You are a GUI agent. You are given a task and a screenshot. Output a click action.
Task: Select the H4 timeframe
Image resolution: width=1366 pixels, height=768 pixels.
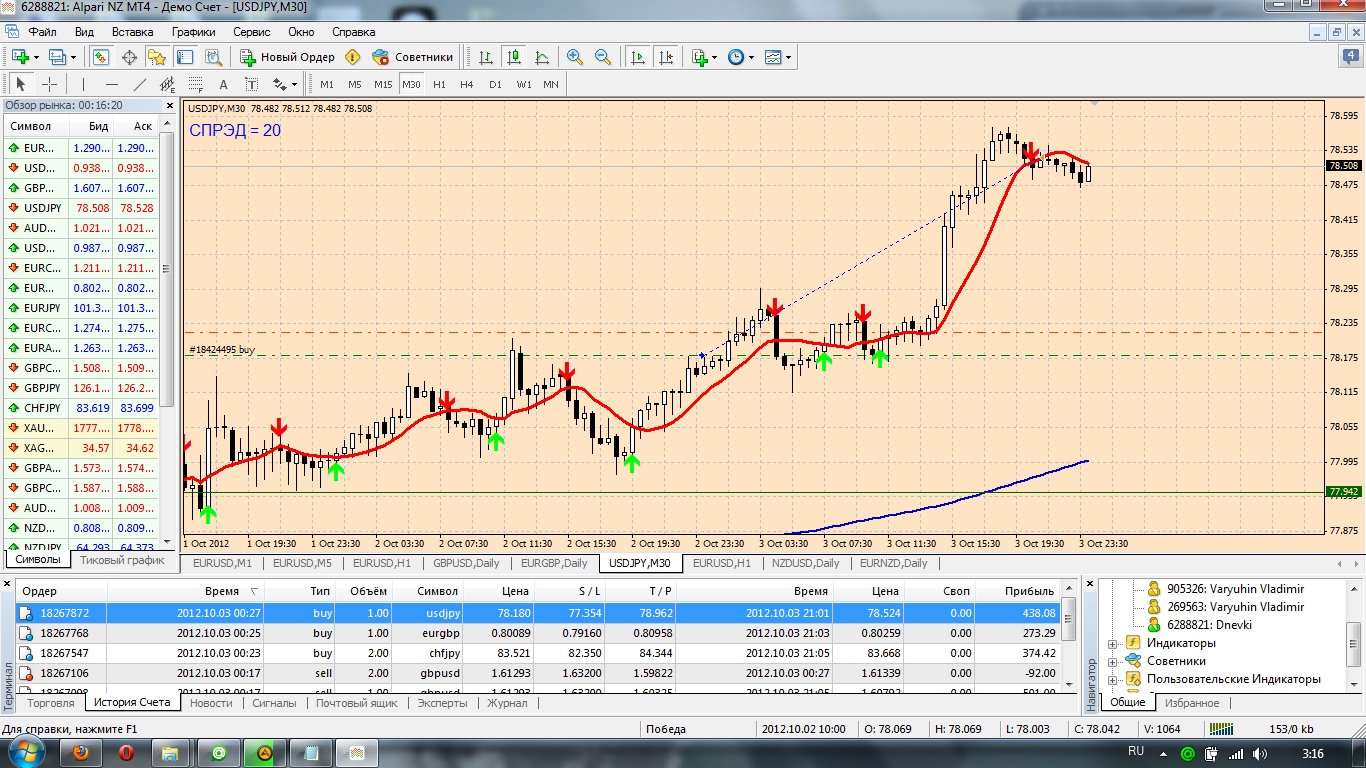click(x=466, y=84)
